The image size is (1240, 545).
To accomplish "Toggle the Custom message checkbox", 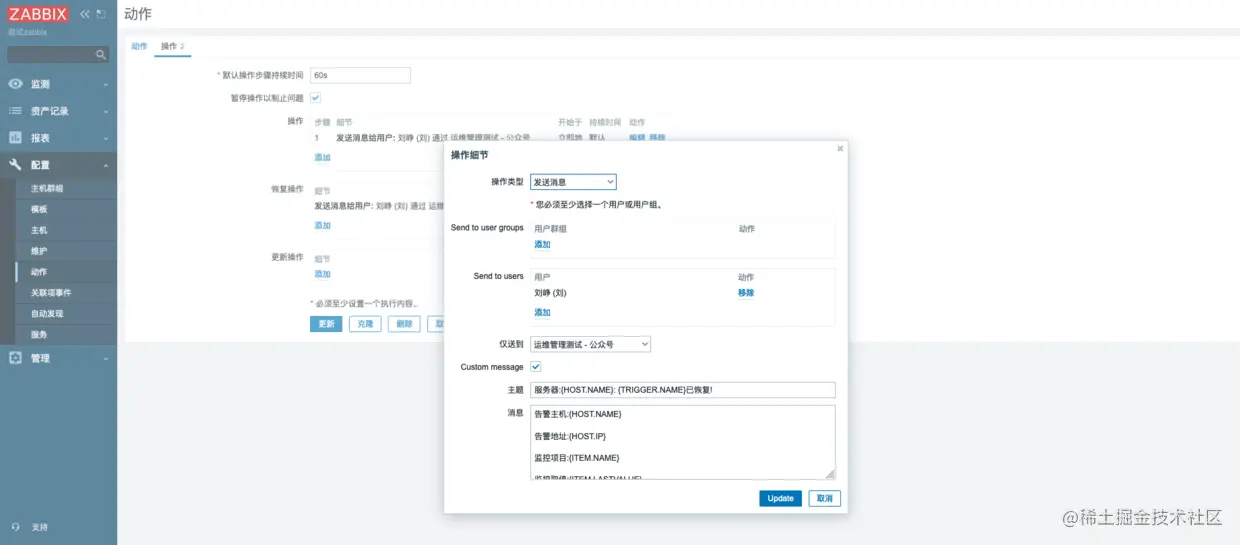I will [x=535, y=367].
